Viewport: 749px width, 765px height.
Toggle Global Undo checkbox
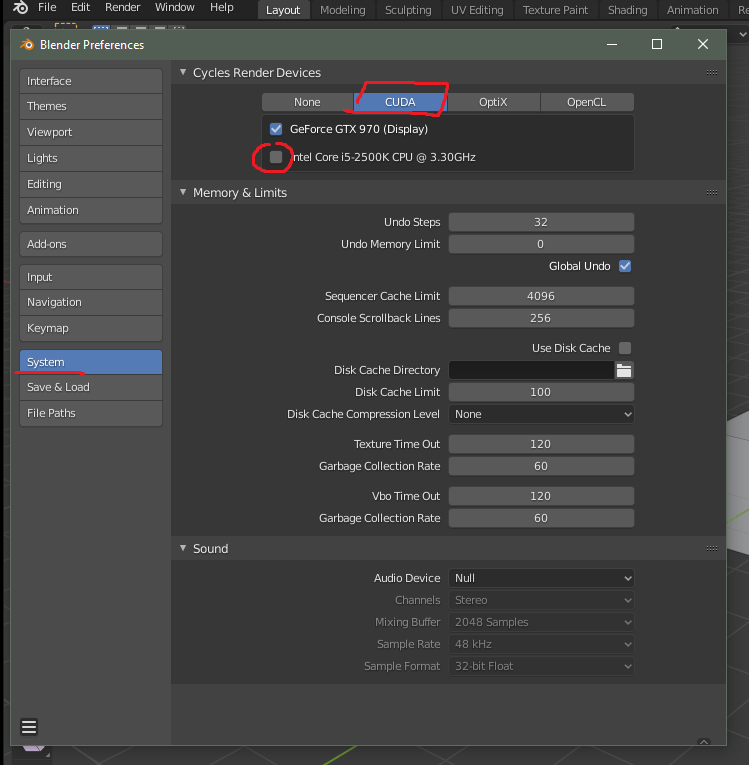click(x=625, y=266)
